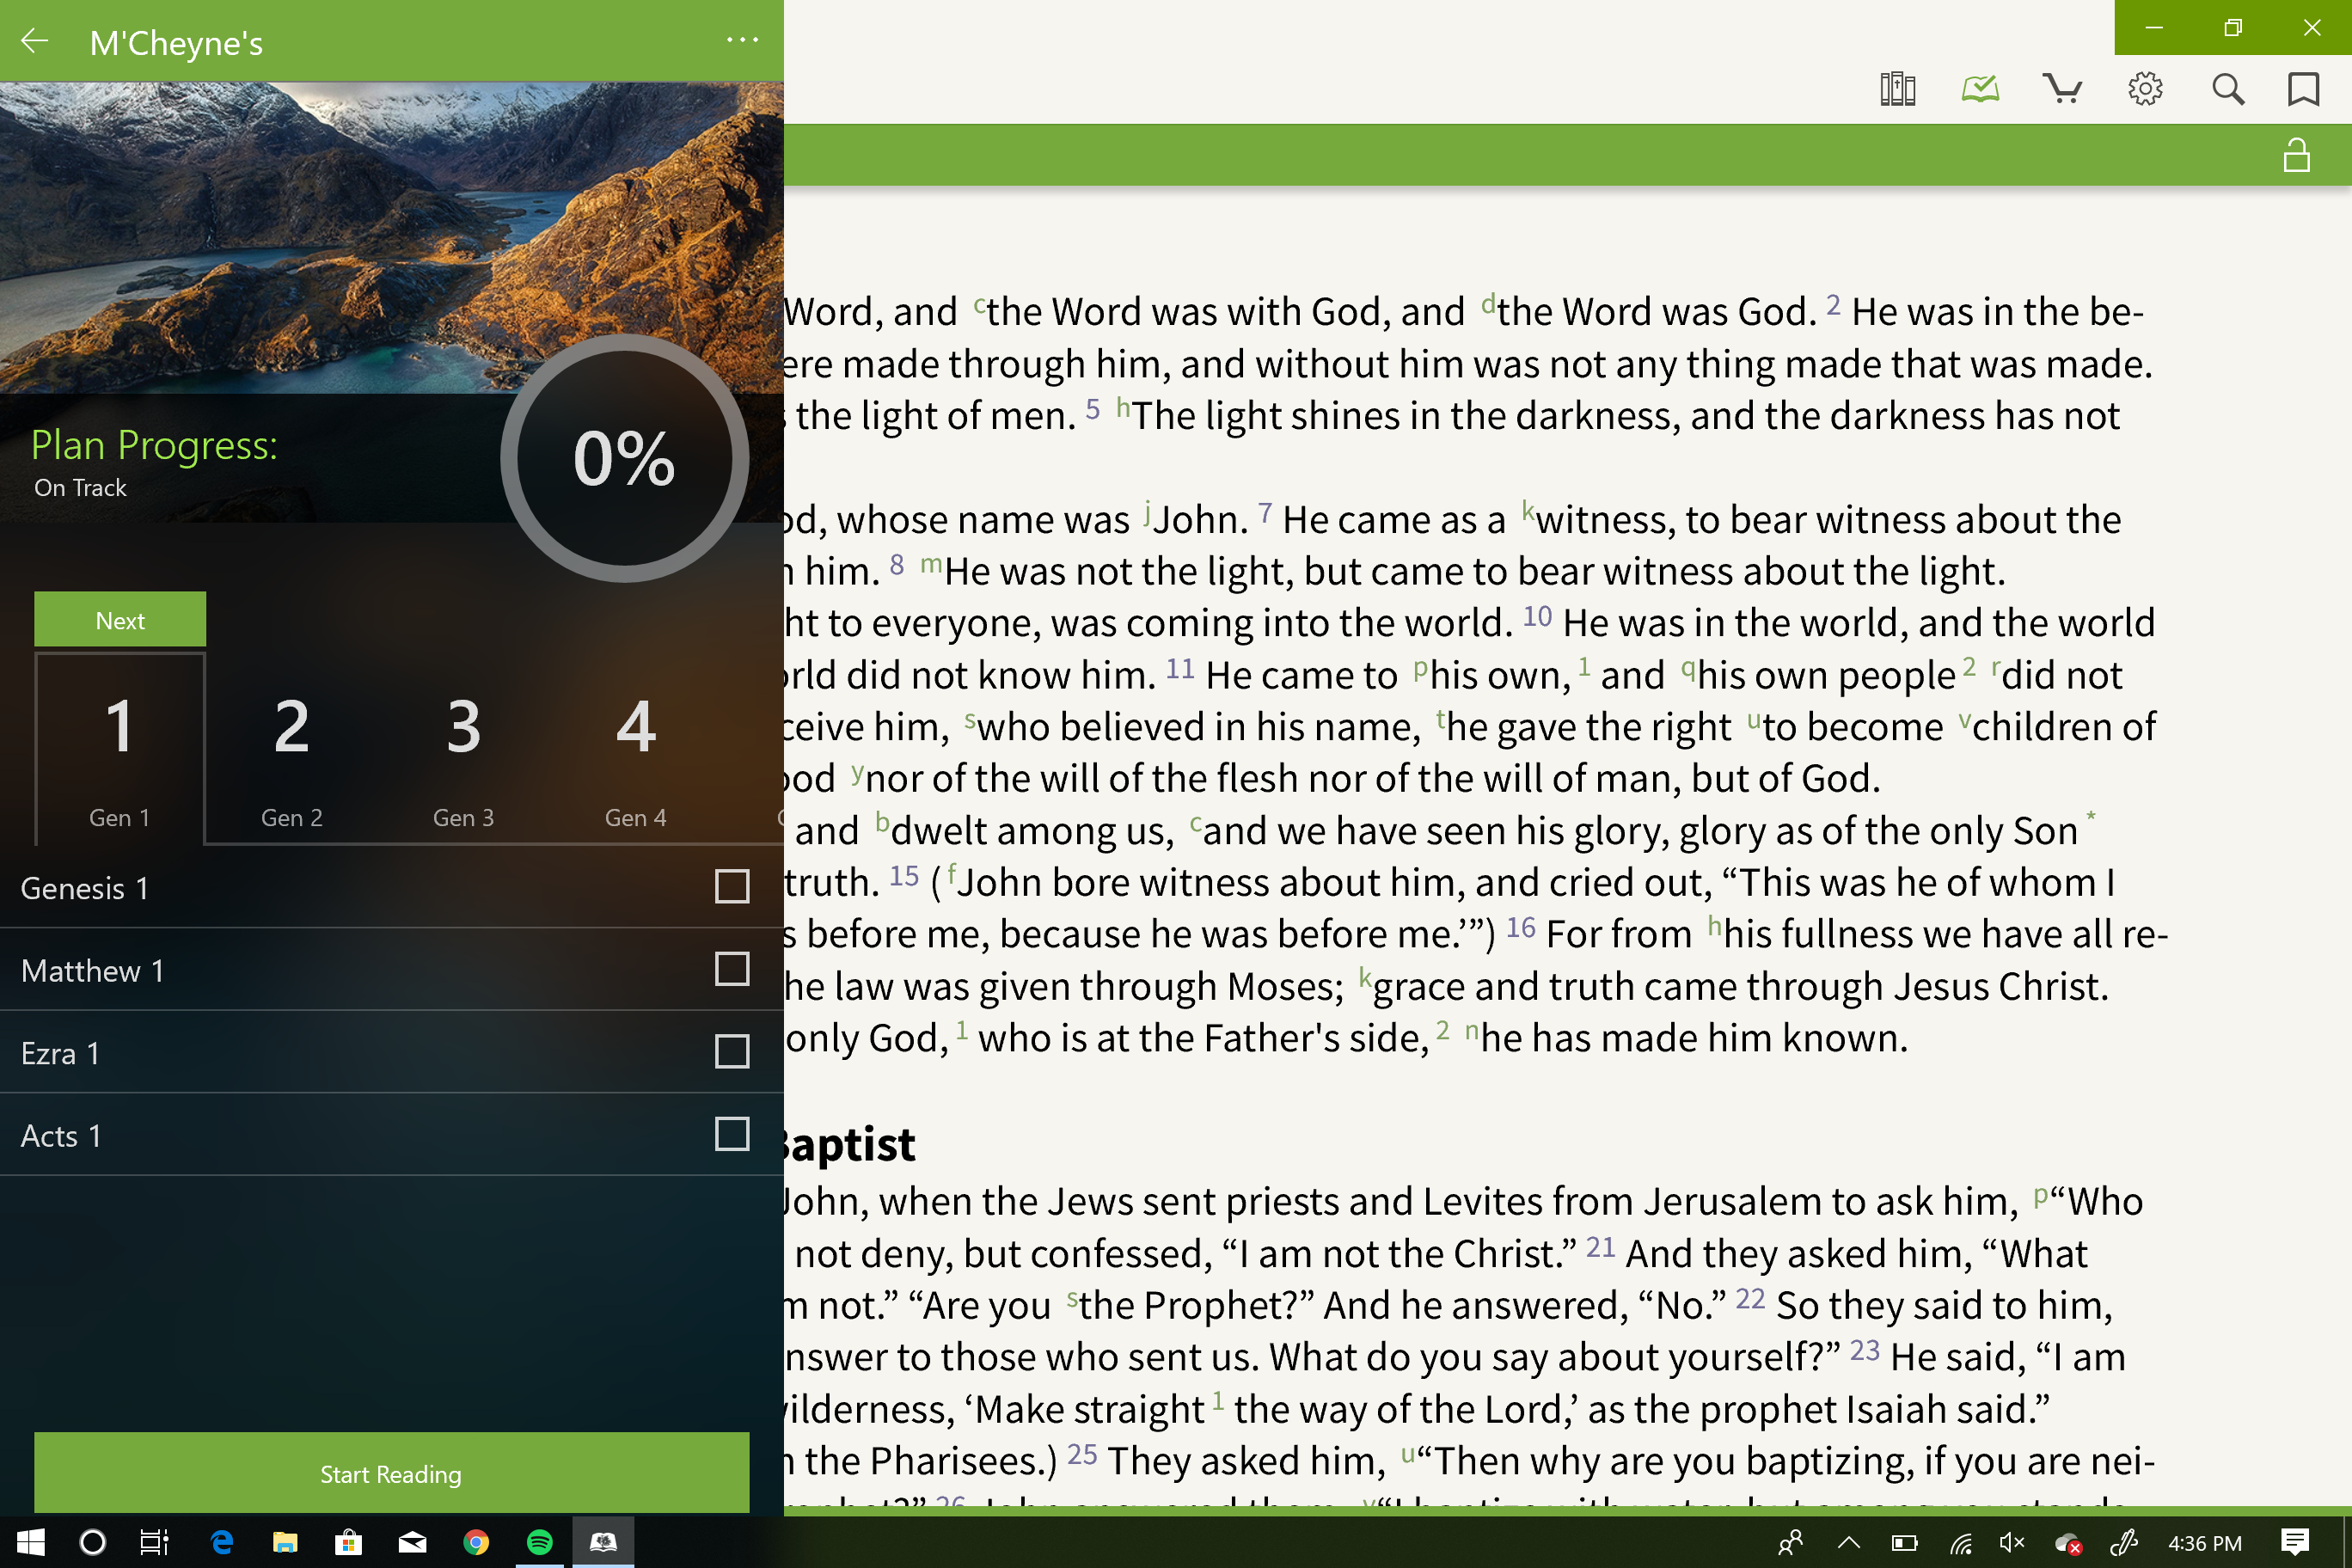Screen dimensions: 2352x1568
Task: Open the Action Center notifications icon
Action: point(2296,1543)
